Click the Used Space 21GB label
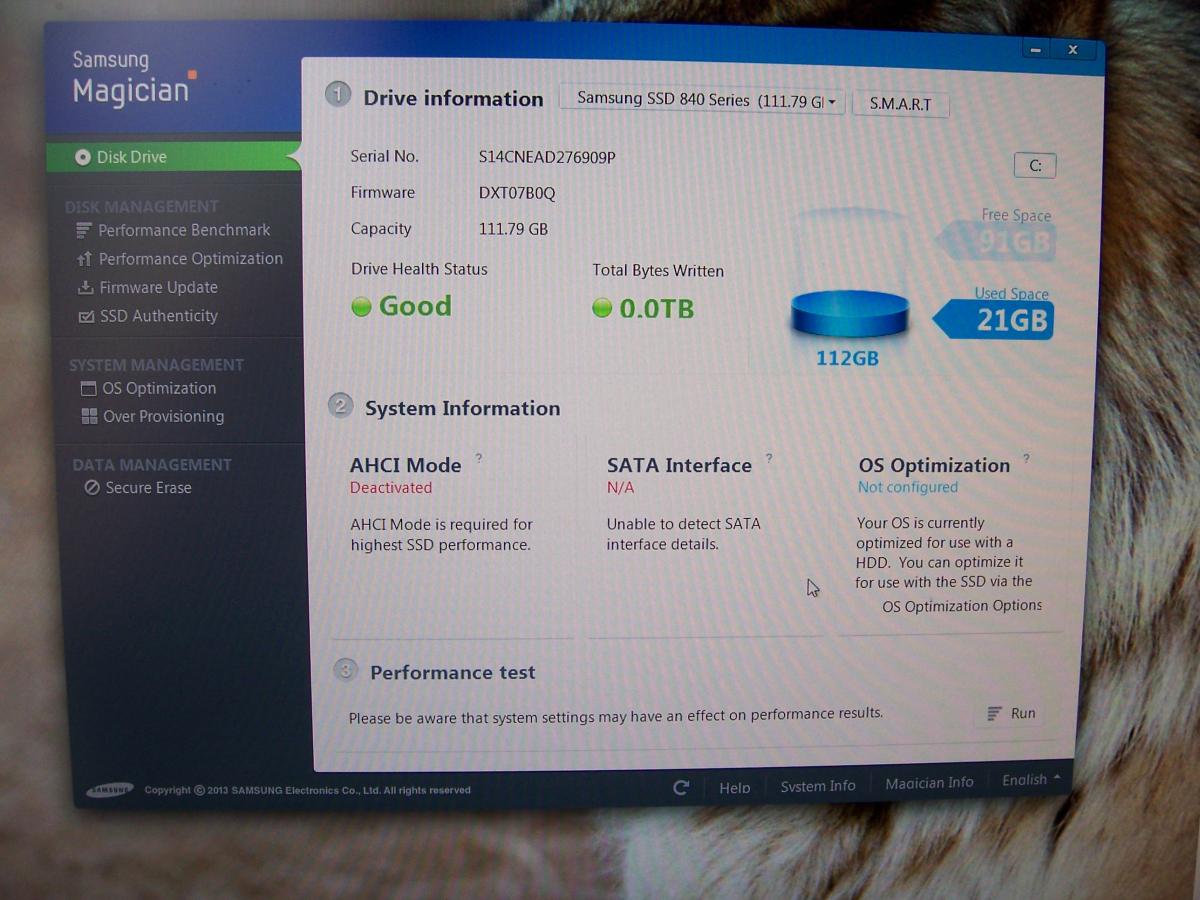1200x900 pixels. click(994, 319)
